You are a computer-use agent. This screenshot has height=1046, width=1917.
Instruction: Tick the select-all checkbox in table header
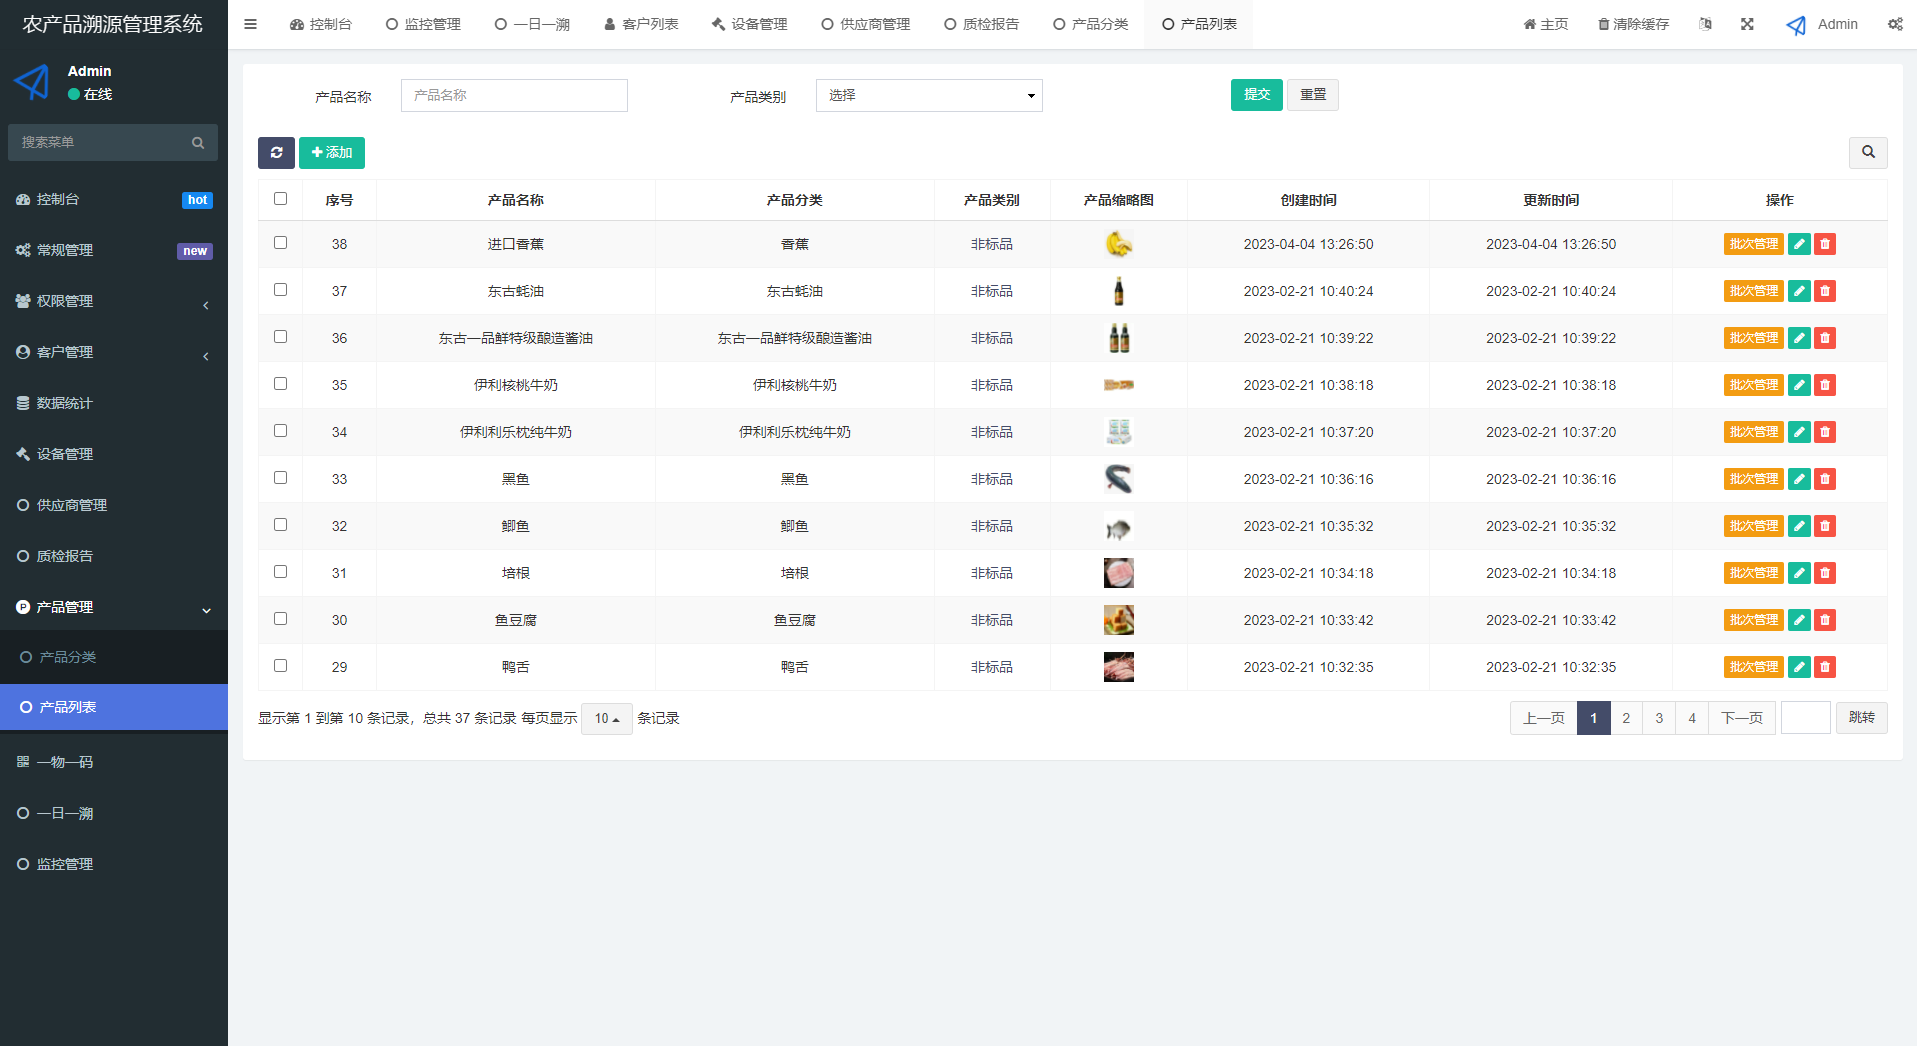point(280,198)
